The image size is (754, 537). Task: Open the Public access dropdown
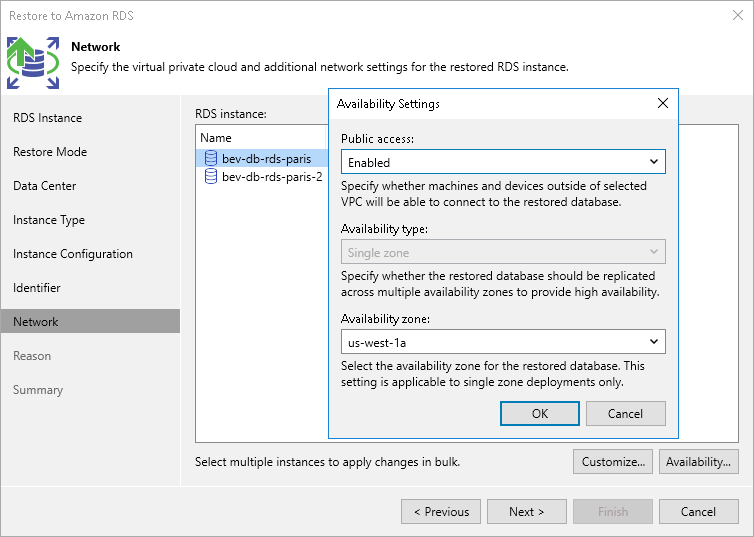point(503,162)
